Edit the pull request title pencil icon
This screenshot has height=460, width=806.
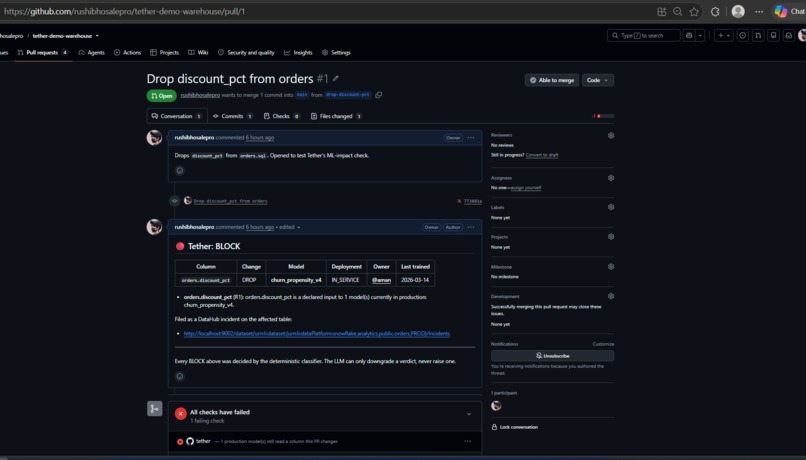336,79
